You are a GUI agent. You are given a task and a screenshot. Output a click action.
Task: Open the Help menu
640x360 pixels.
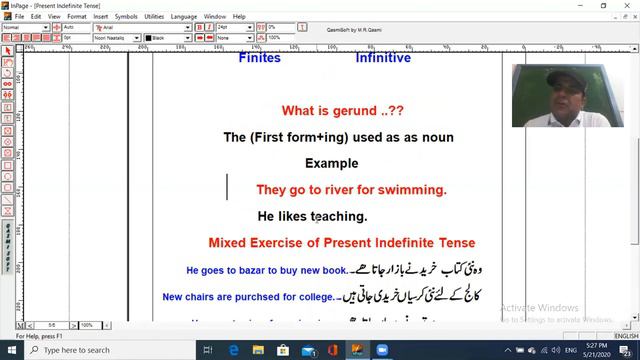pos(239,17)
